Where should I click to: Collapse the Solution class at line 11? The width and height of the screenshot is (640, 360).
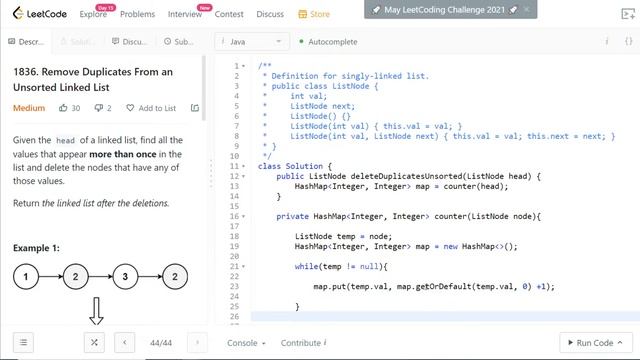point(244,166)
